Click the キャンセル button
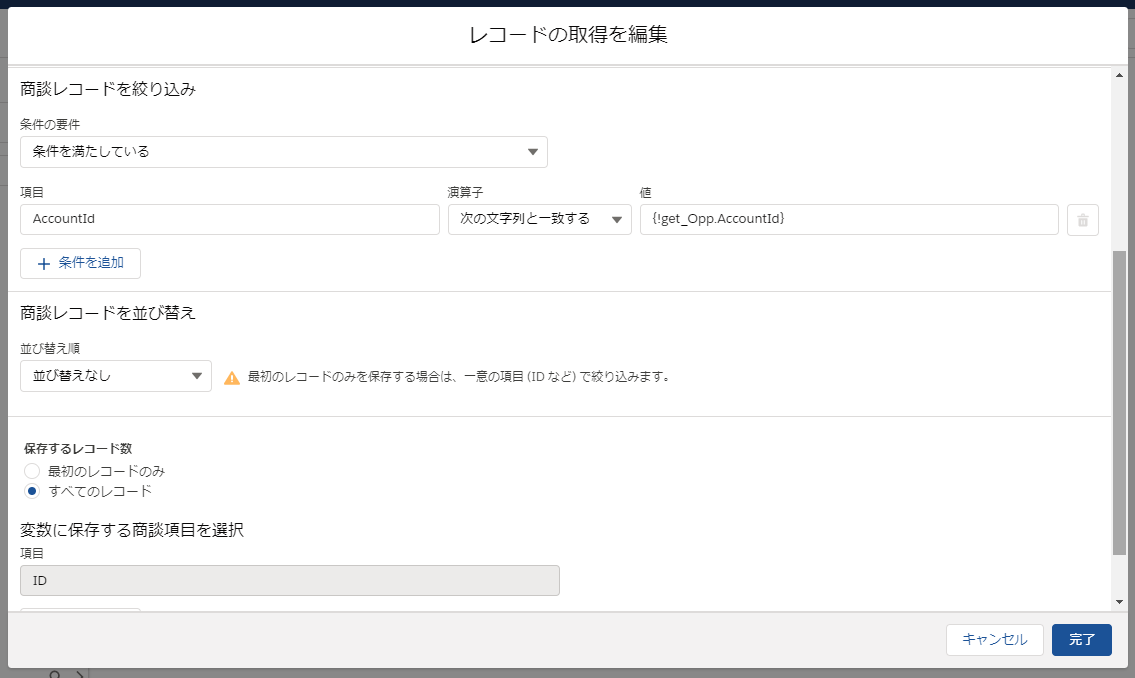Screen dimensions: 1135x678 (x=994, y=640)
